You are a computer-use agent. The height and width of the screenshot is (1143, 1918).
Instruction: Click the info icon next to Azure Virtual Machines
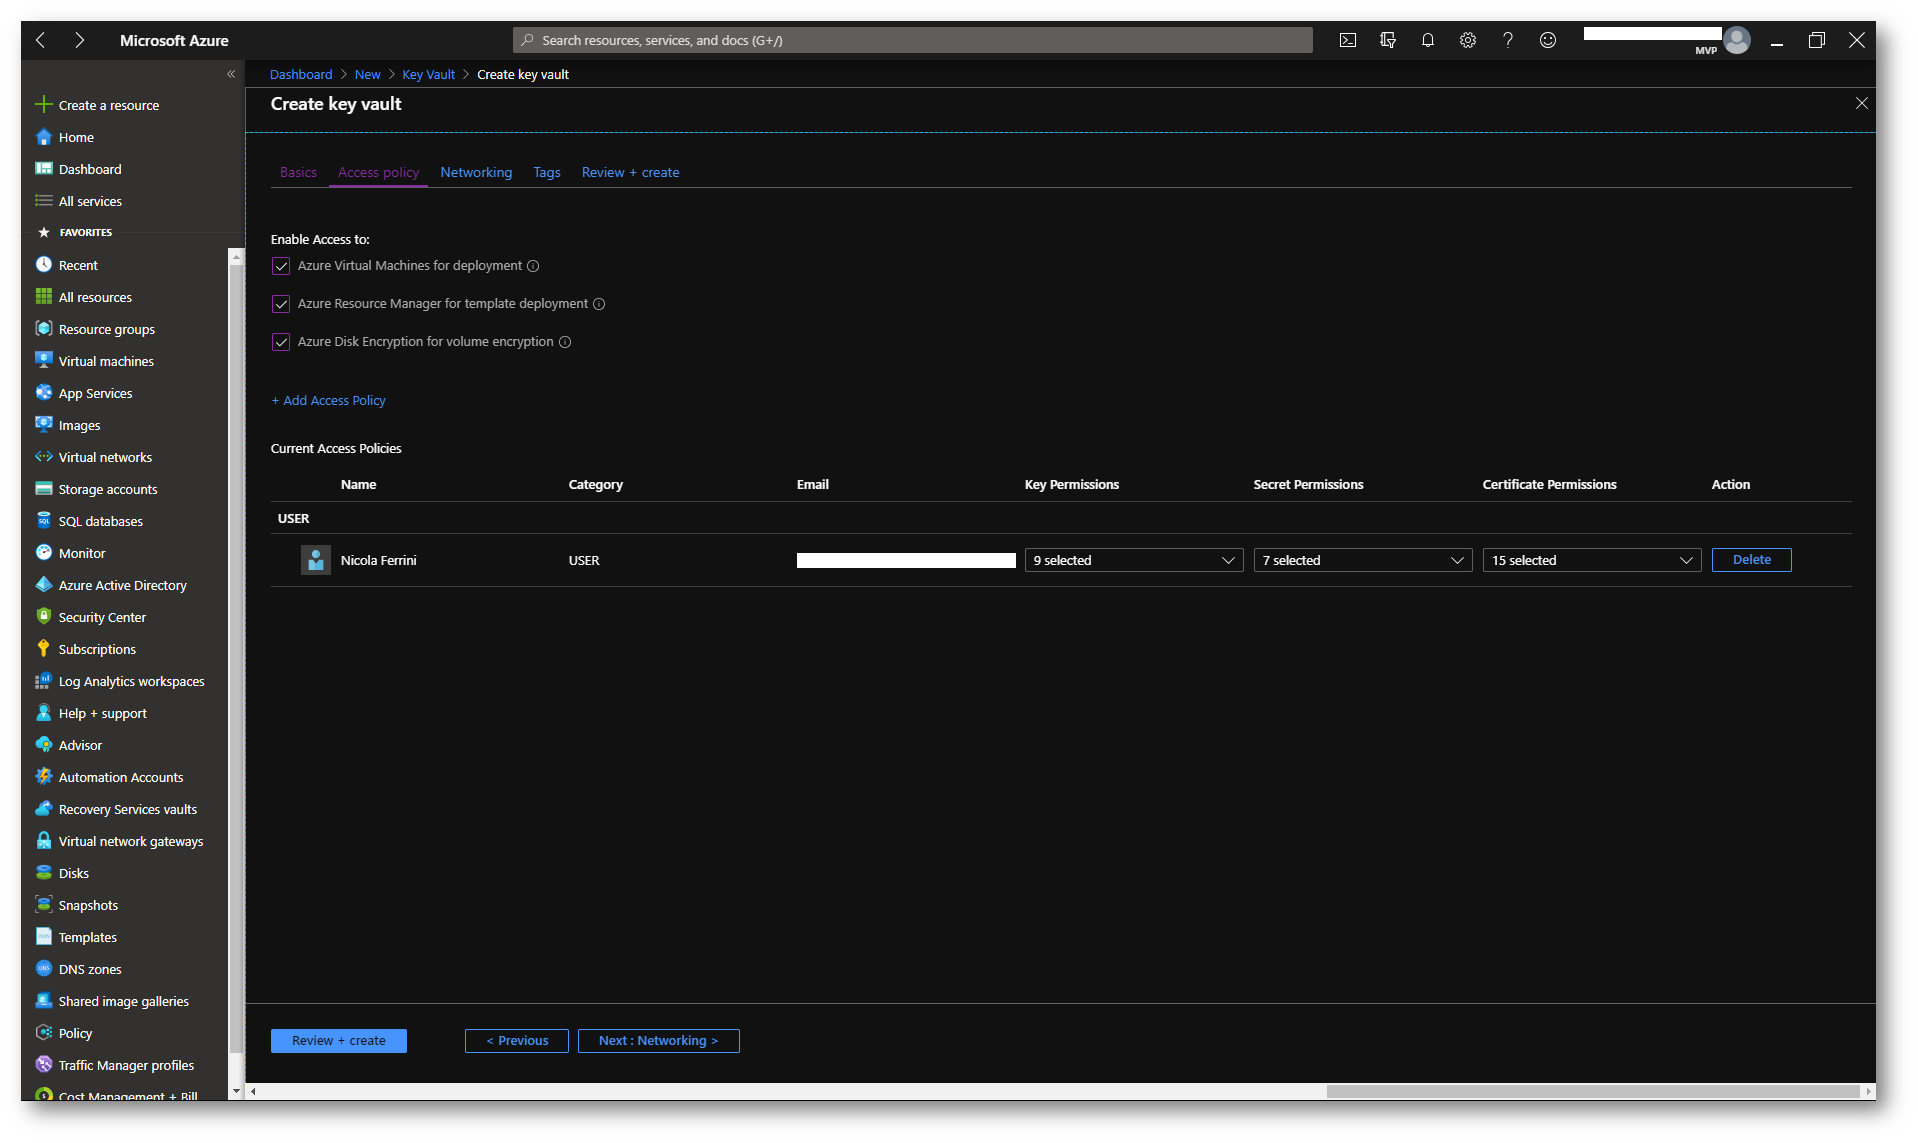(533, 266)
